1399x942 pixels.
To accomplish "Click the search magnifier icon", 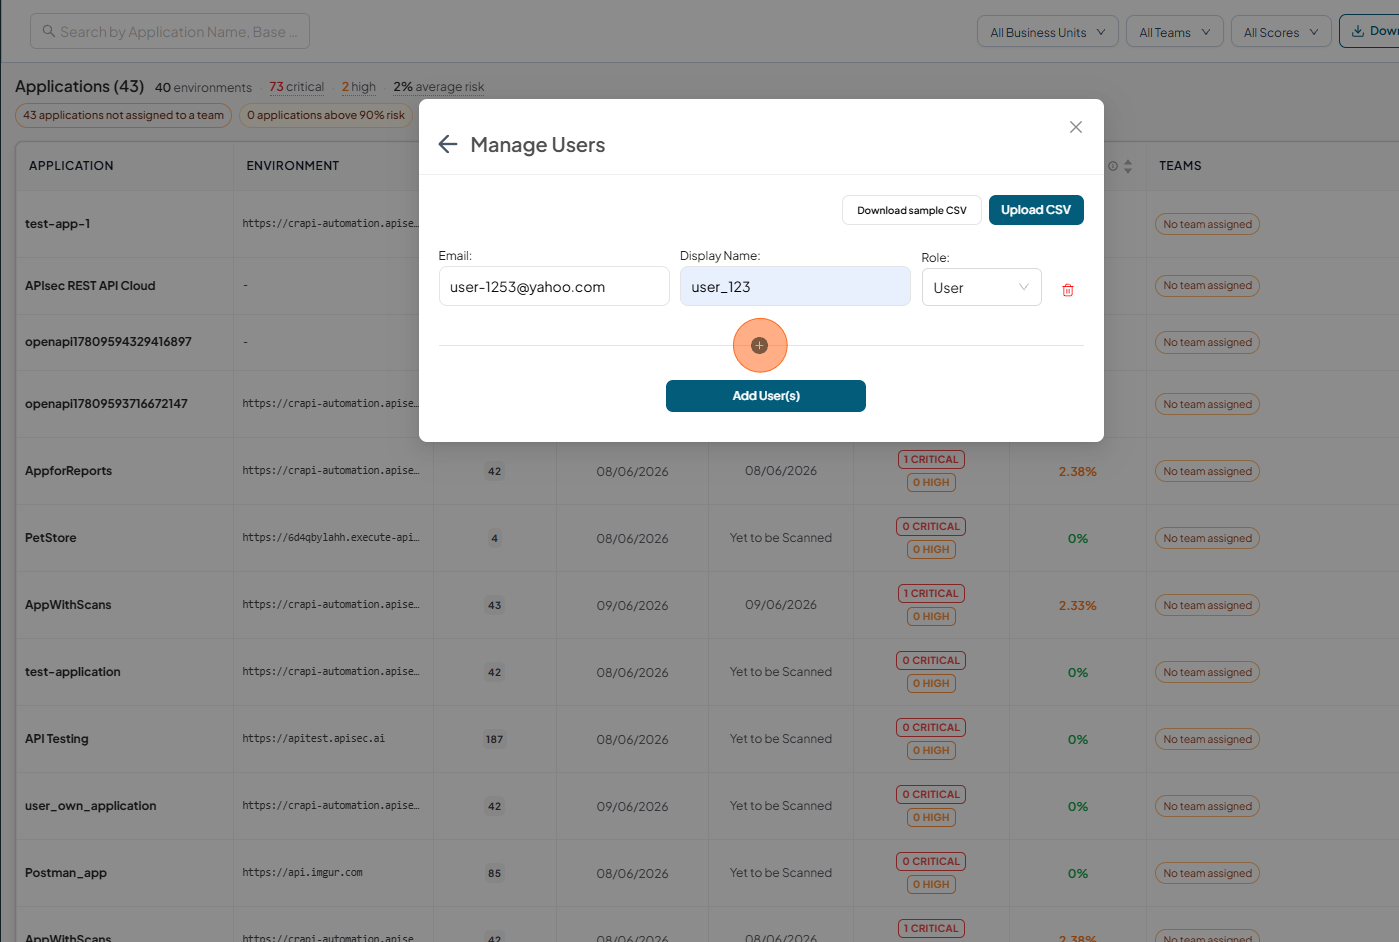I will click(48, 32).
